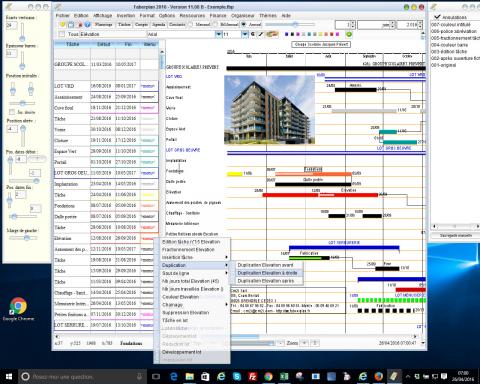This screenshot has height=384, width=480.
Task: Open the Store from the taskbar
Action: click(205, 377)
